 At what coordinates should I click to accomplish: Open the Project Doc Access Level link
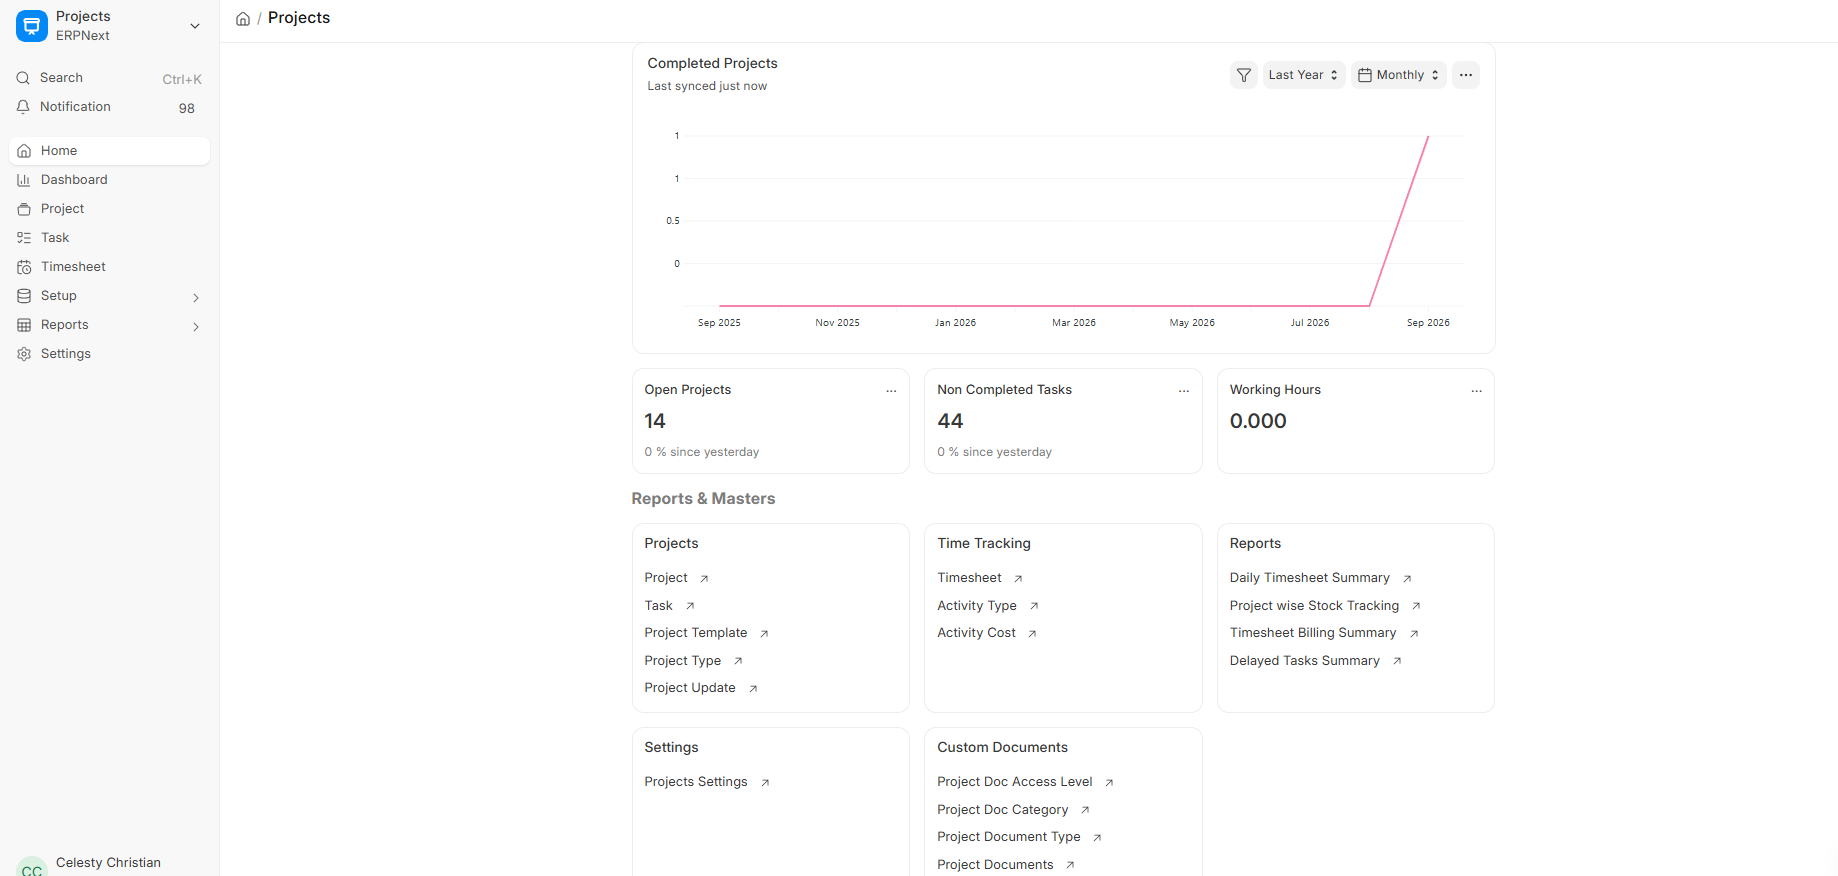click(1015, 782)
